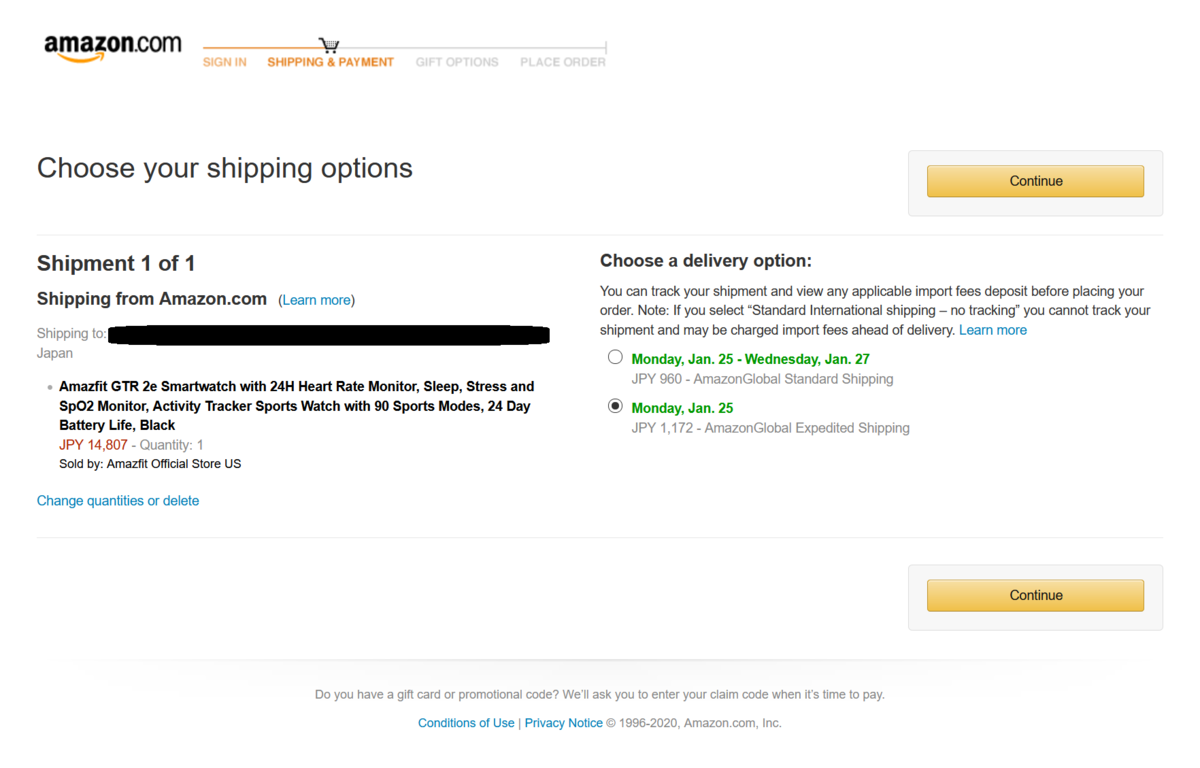
Task: Click the top Continue button
Action: tap(1035, 181)
